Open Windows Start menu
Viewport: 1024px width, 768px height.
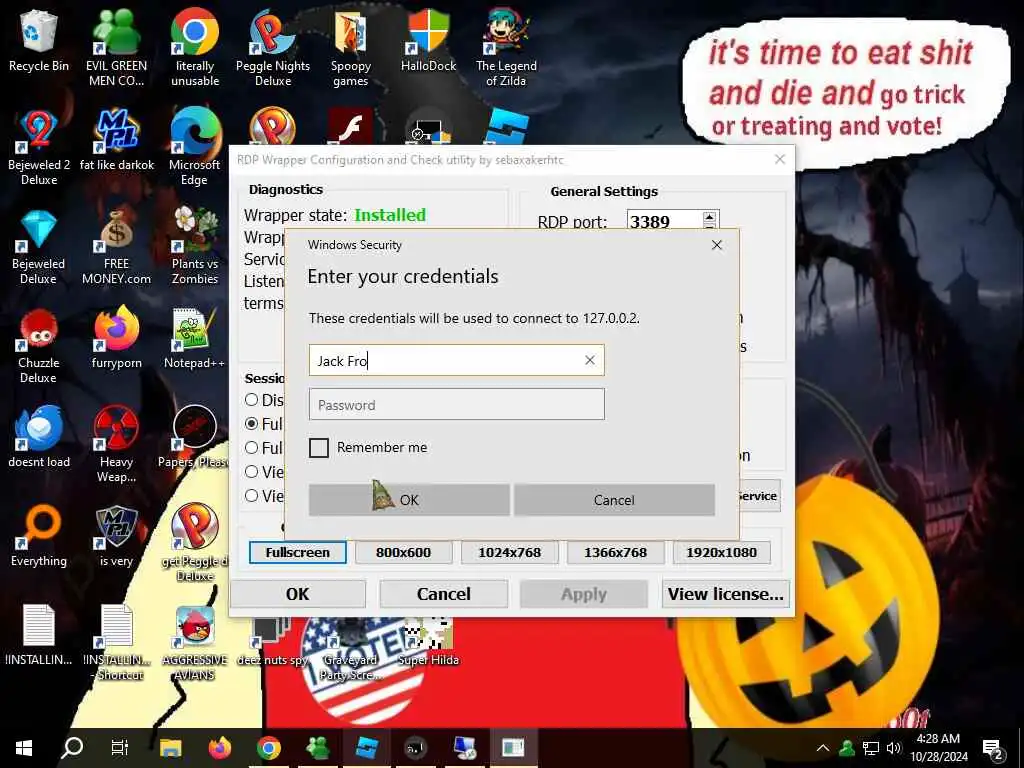tap(24, 748)
